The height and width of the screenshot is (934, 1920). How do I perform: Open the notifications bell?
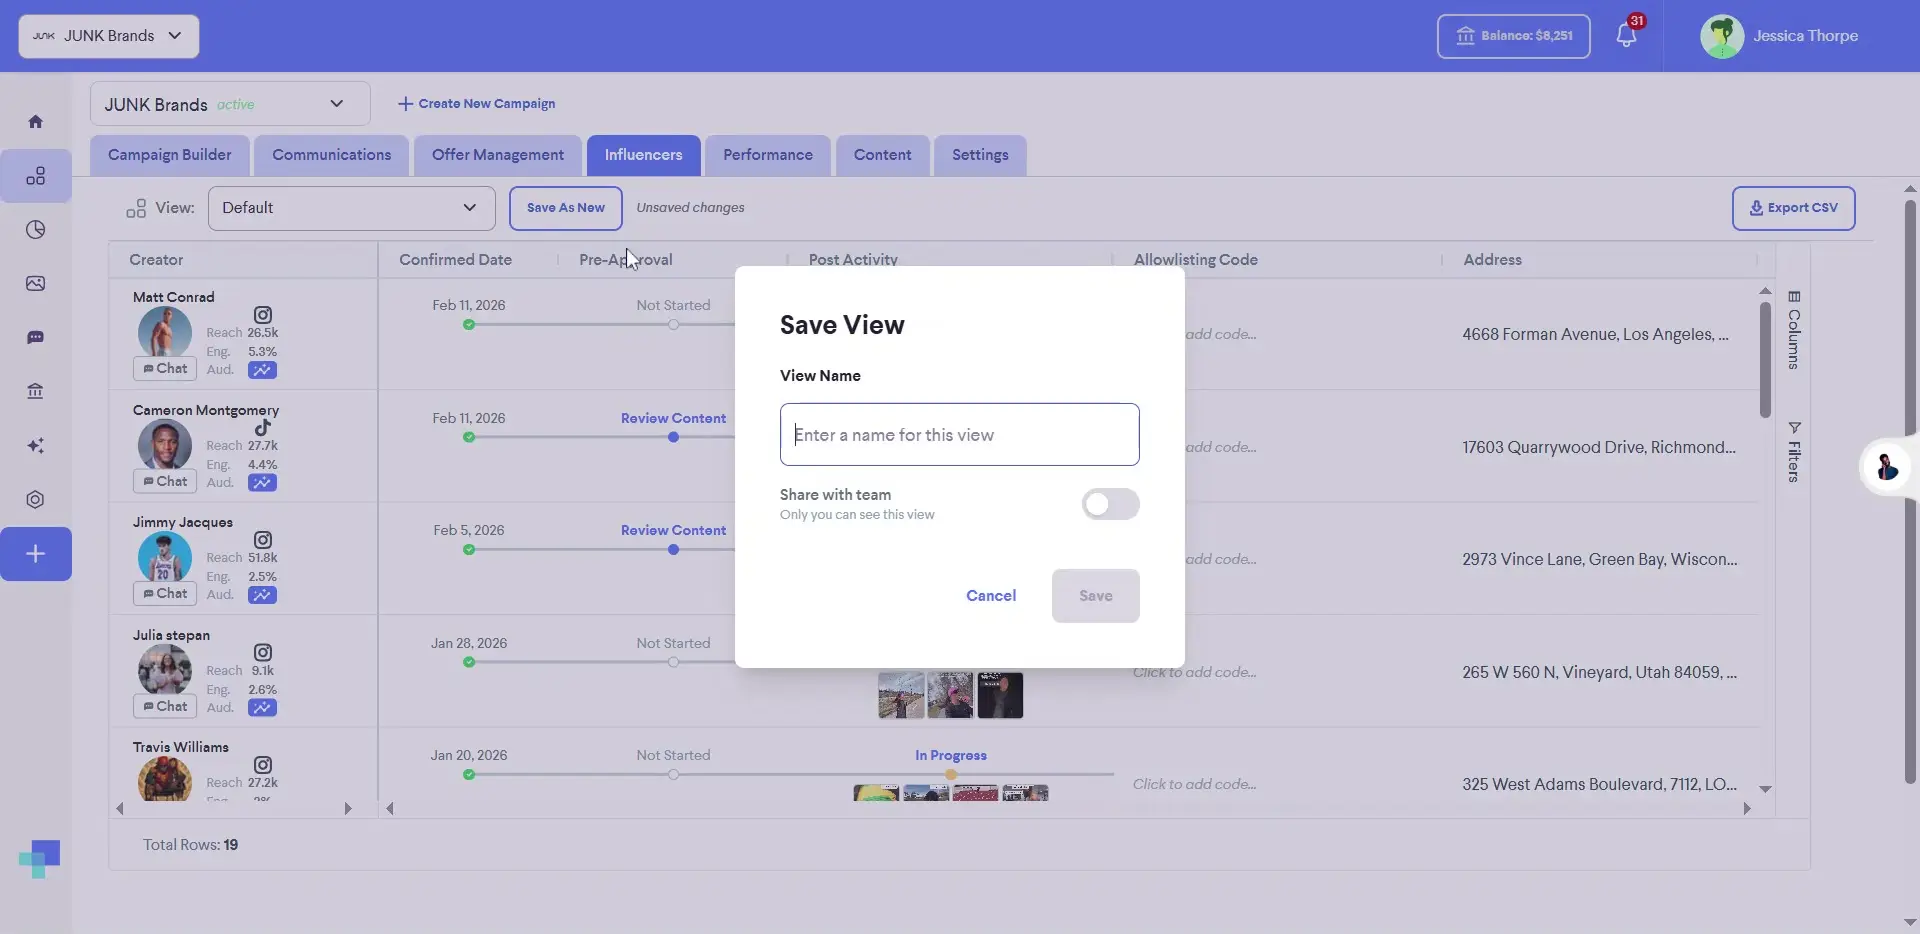[x=1626, y=36]
